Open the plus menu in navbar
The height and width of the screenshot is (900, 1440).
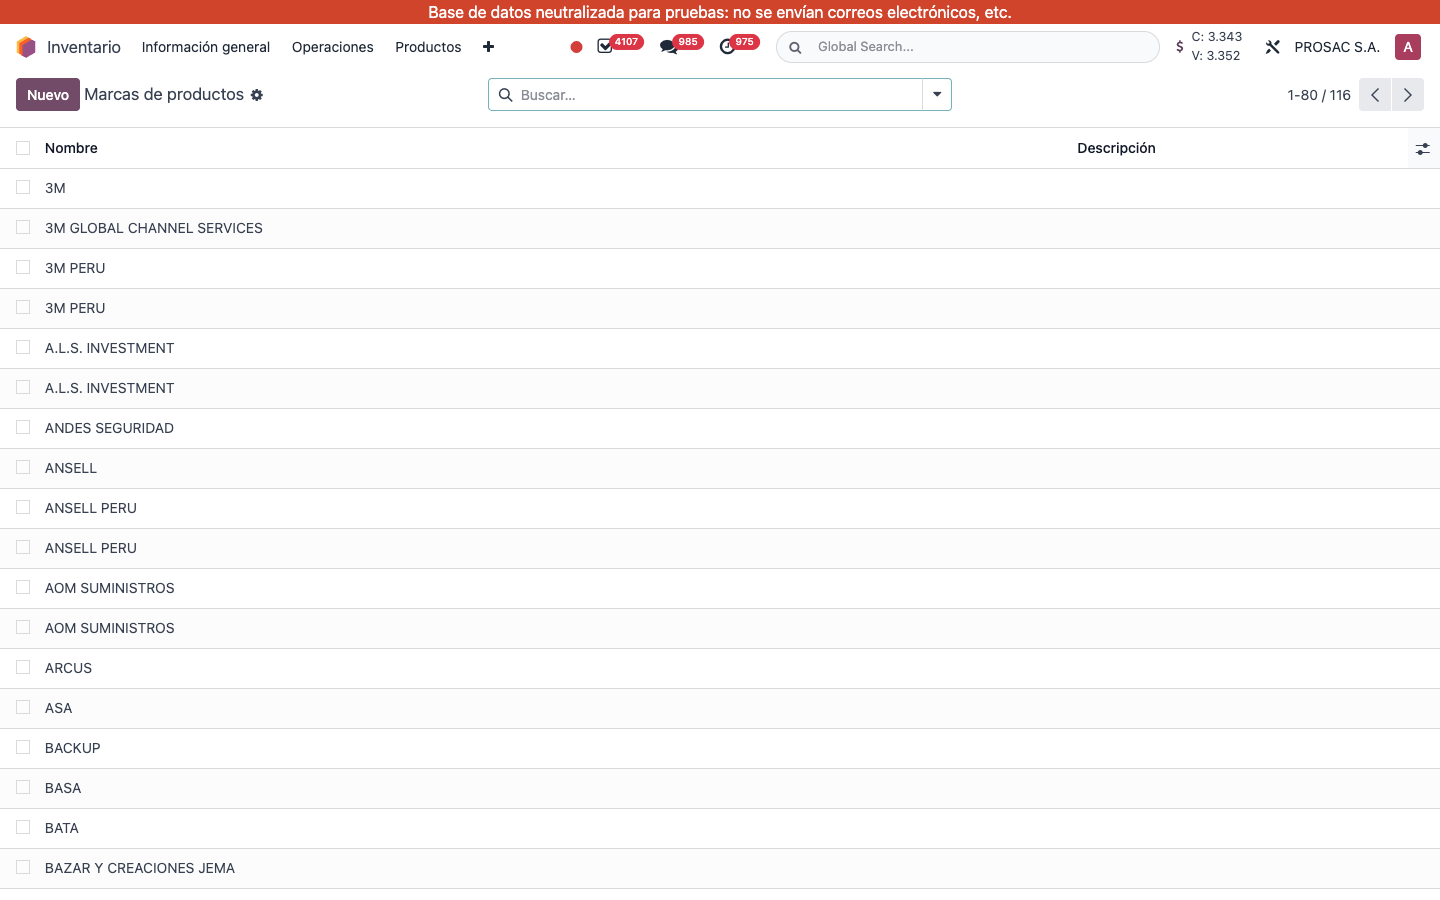(488, 47)
